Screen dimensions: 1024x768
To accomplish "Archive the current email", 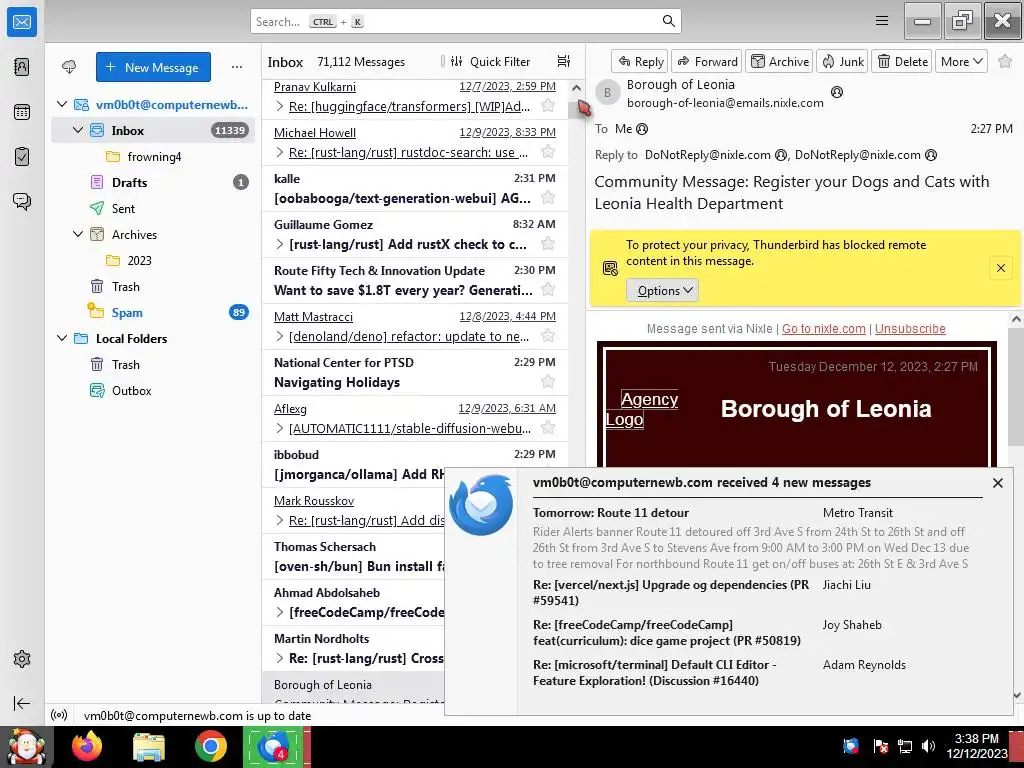I will pos(779,61).
